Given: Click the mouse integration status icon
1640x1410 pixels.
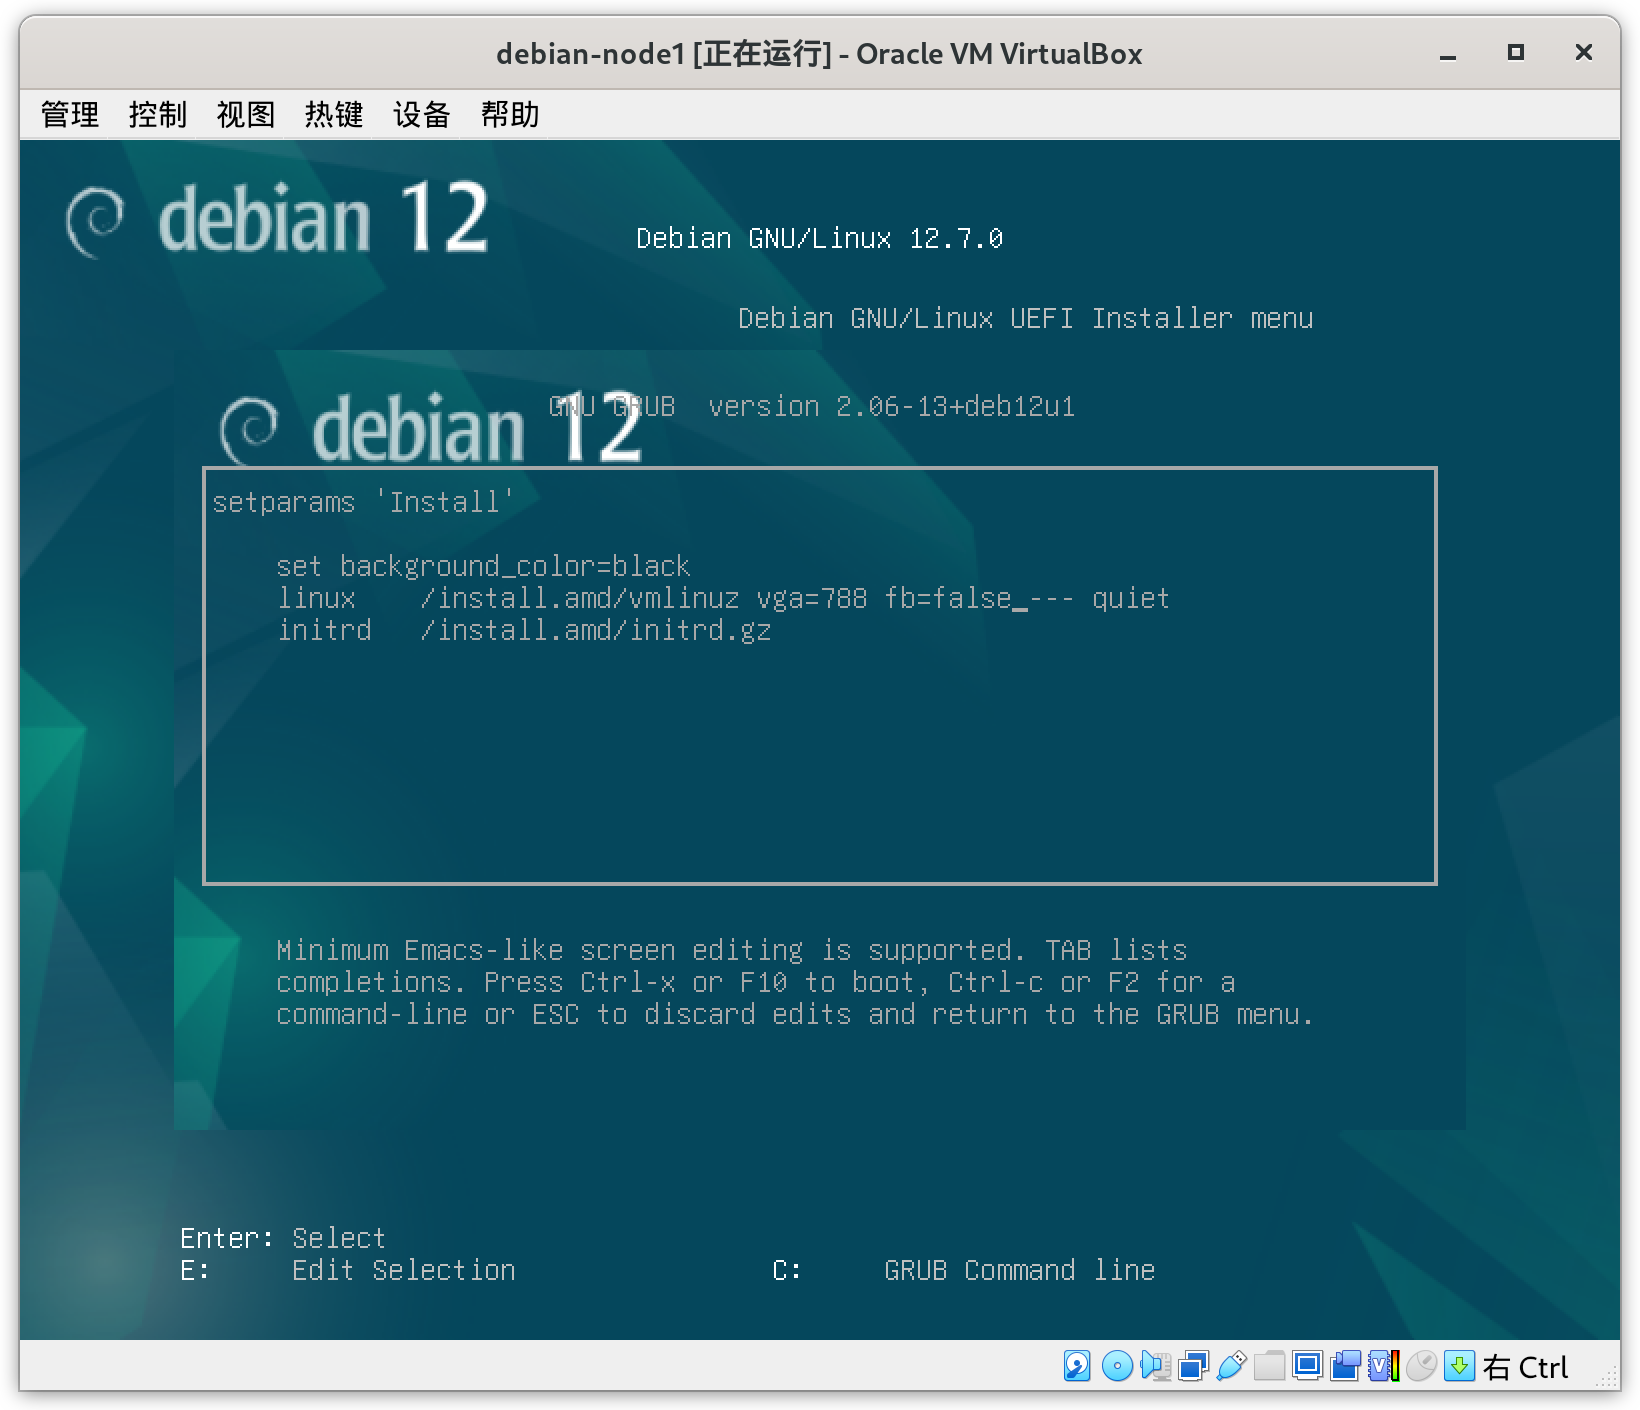Looking at the screenshot, I should tap(1421, 1366).
